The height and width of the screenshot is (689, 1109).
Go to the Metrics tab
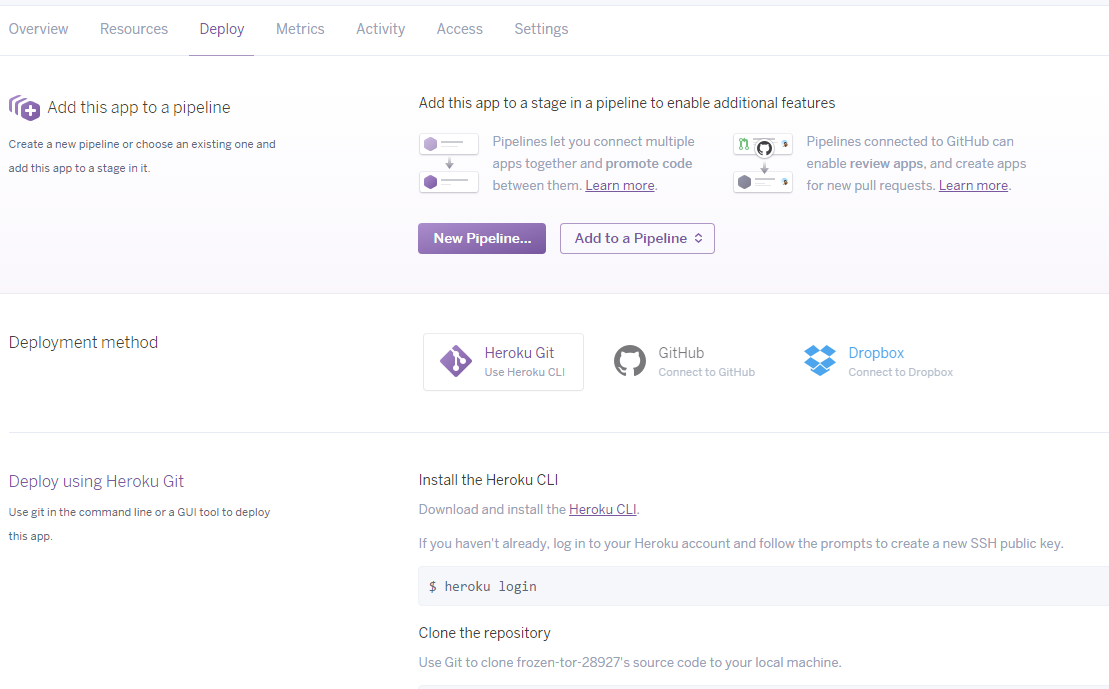[x=300, y=29]
